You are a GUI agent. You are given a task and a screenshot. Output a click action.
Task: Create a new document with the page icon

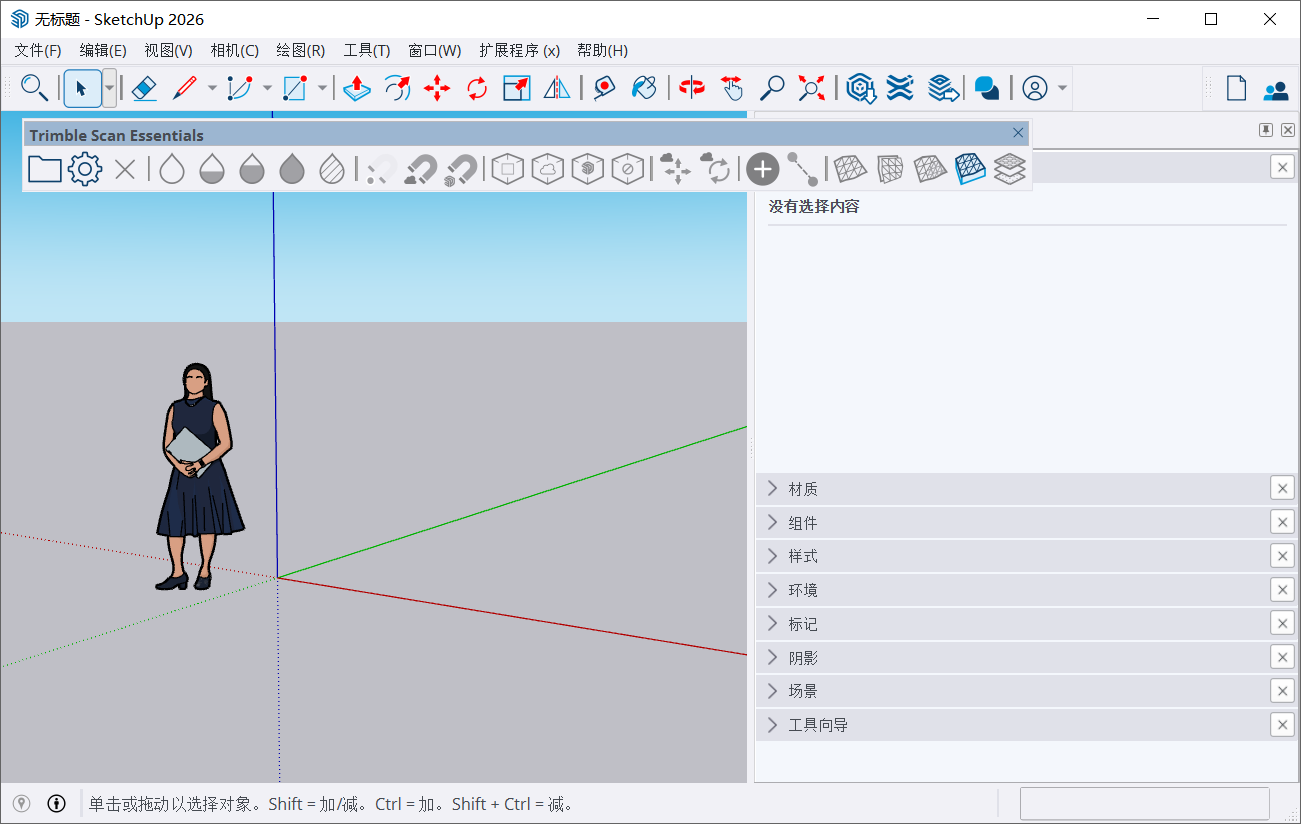(1237, 88)
